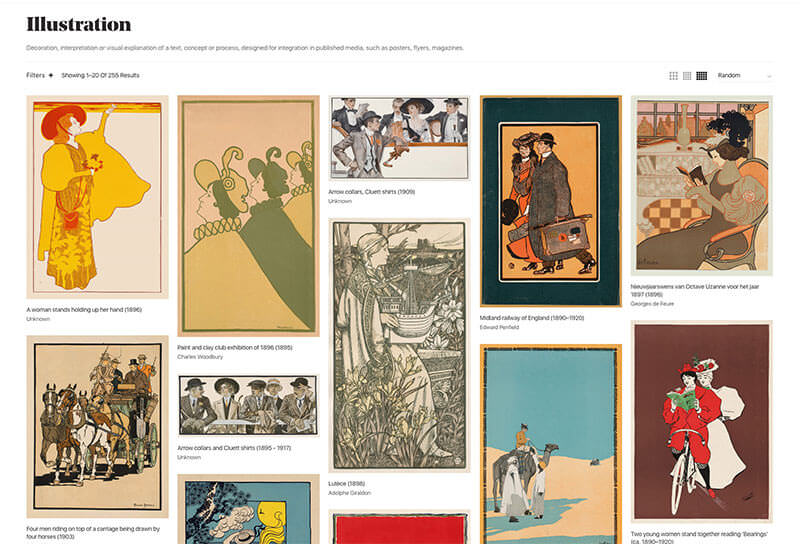Open artist link Edward Penfield
Image resolution: width=800 pixels, height=544 pixels.
tap(499, 327)
